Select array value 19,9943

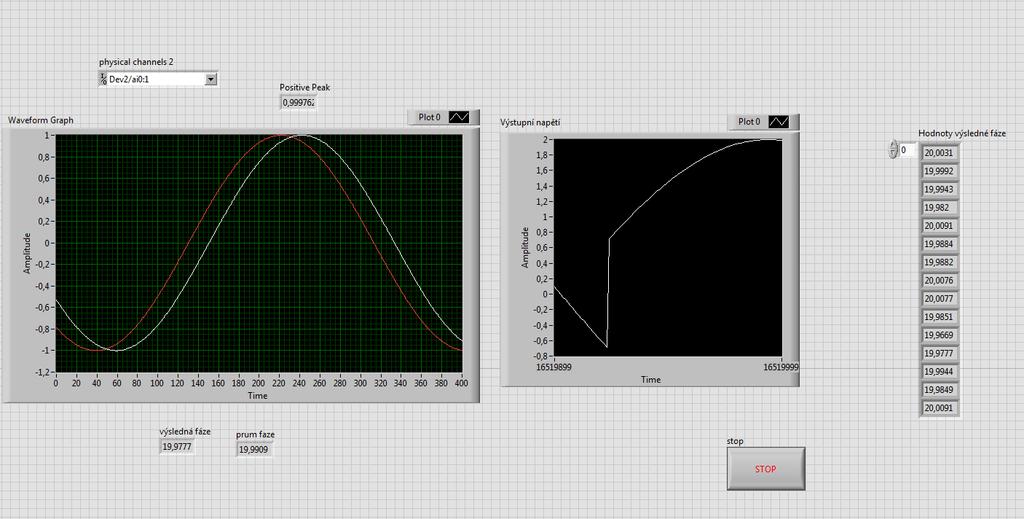coord(939,189)
